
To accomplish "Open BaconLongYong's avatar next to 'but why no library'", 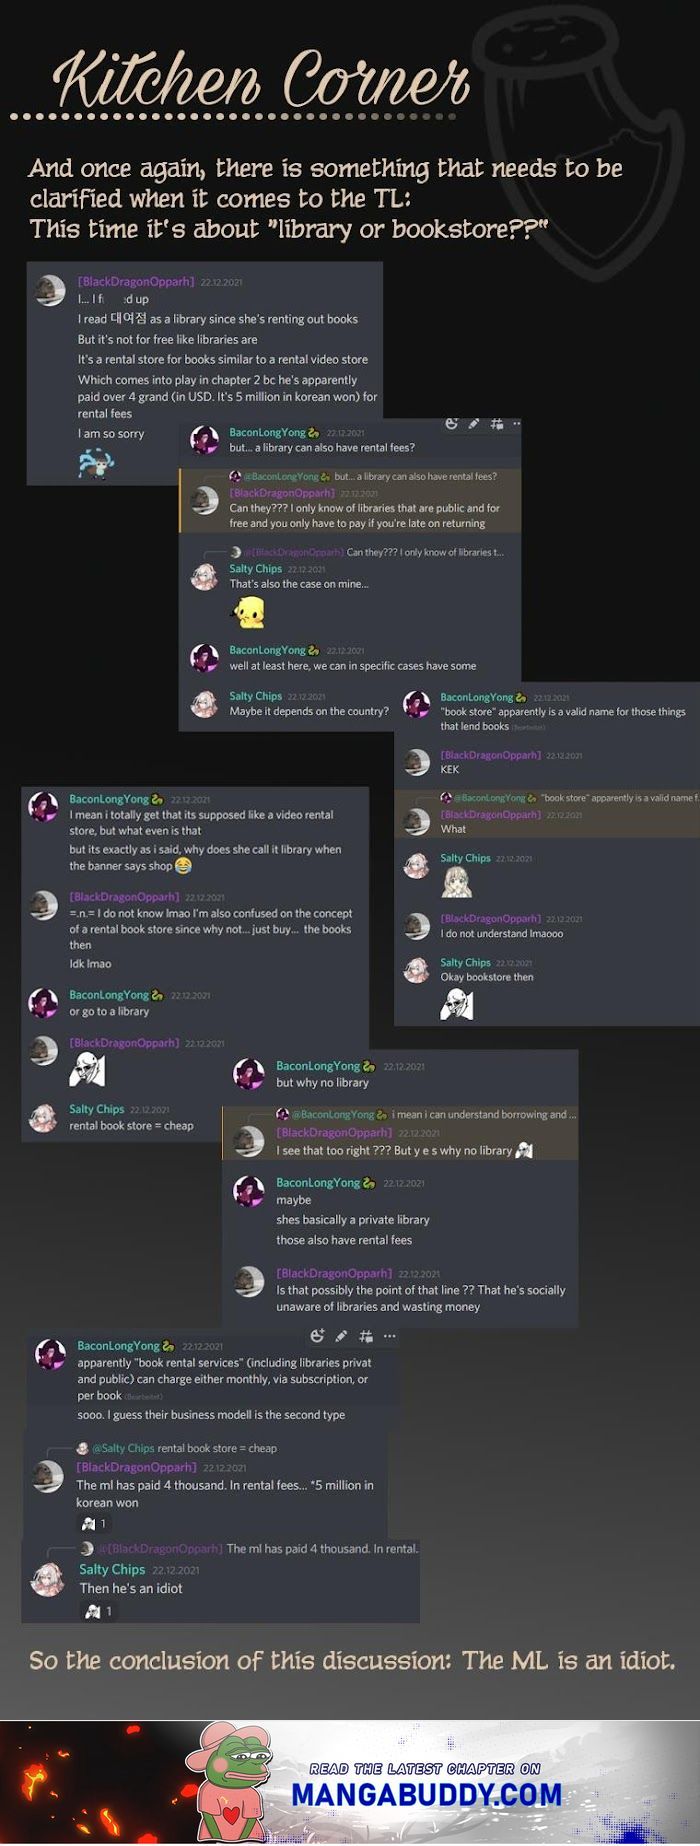I will tap(249, 1073).
